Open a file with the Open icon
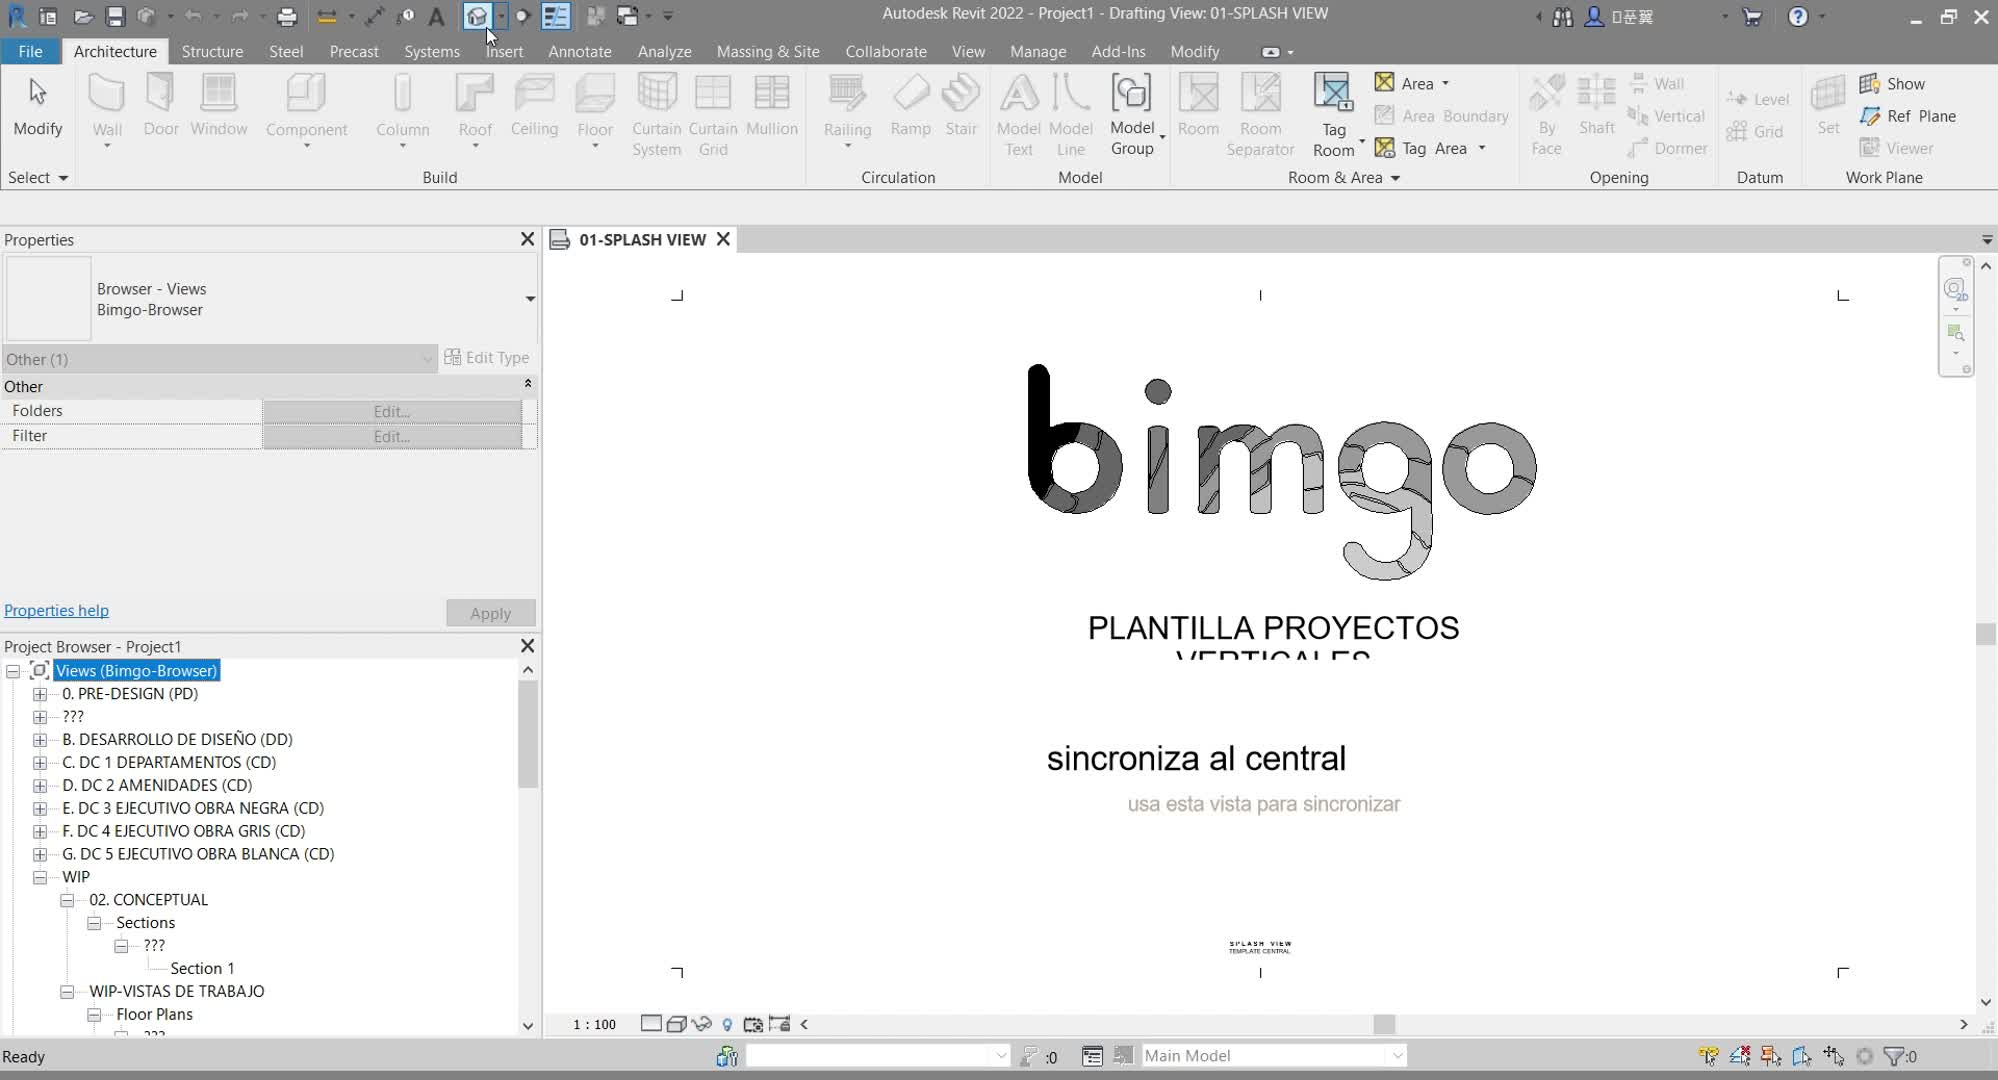The image size is (1998, 1080). pos(83,16)
